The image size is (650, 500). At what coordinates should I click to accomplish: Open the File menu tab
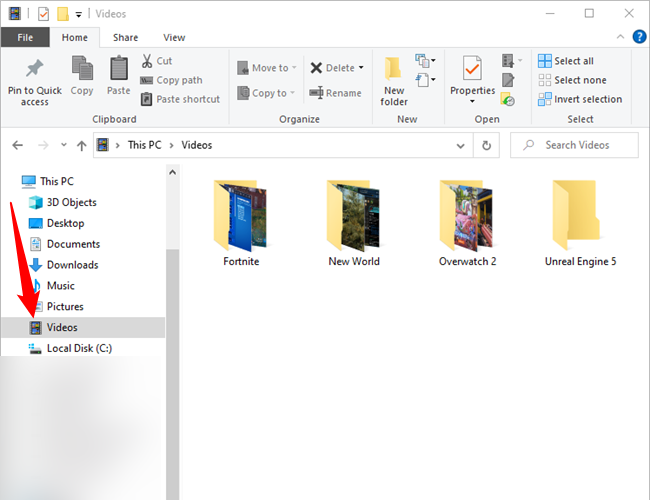point(25,37)
